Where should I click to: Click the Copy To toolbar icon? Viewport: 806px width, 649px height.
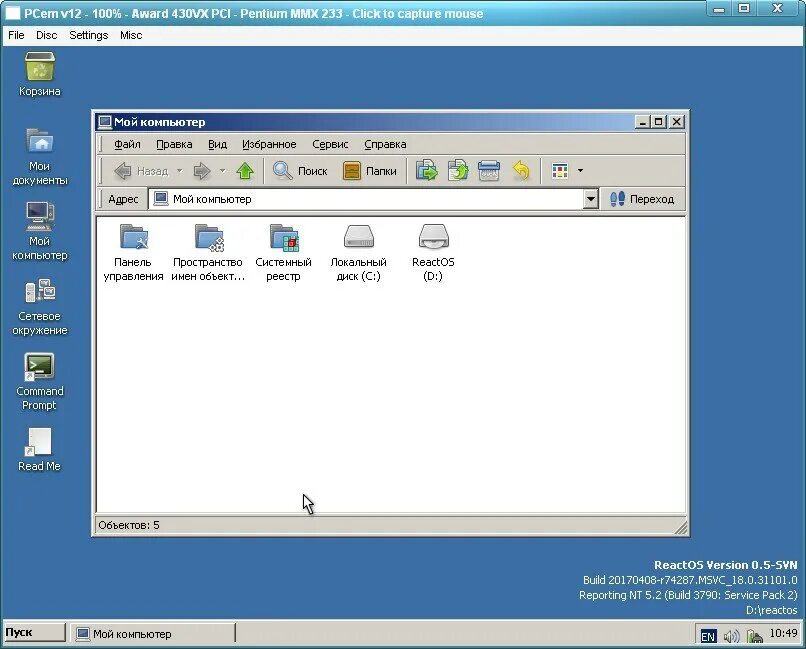click(458, 171)
